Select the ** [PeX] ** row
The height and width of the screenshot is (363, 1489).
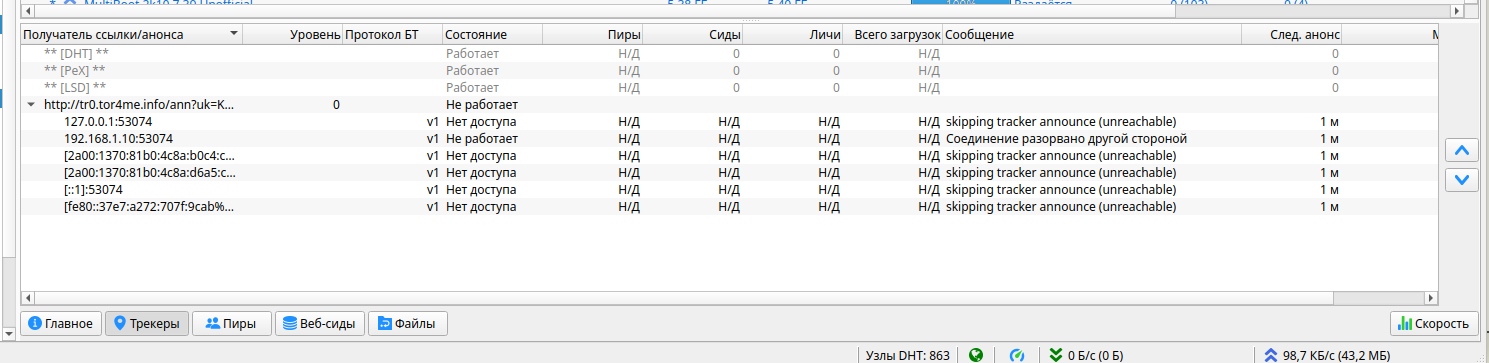(x=729, y=70)
